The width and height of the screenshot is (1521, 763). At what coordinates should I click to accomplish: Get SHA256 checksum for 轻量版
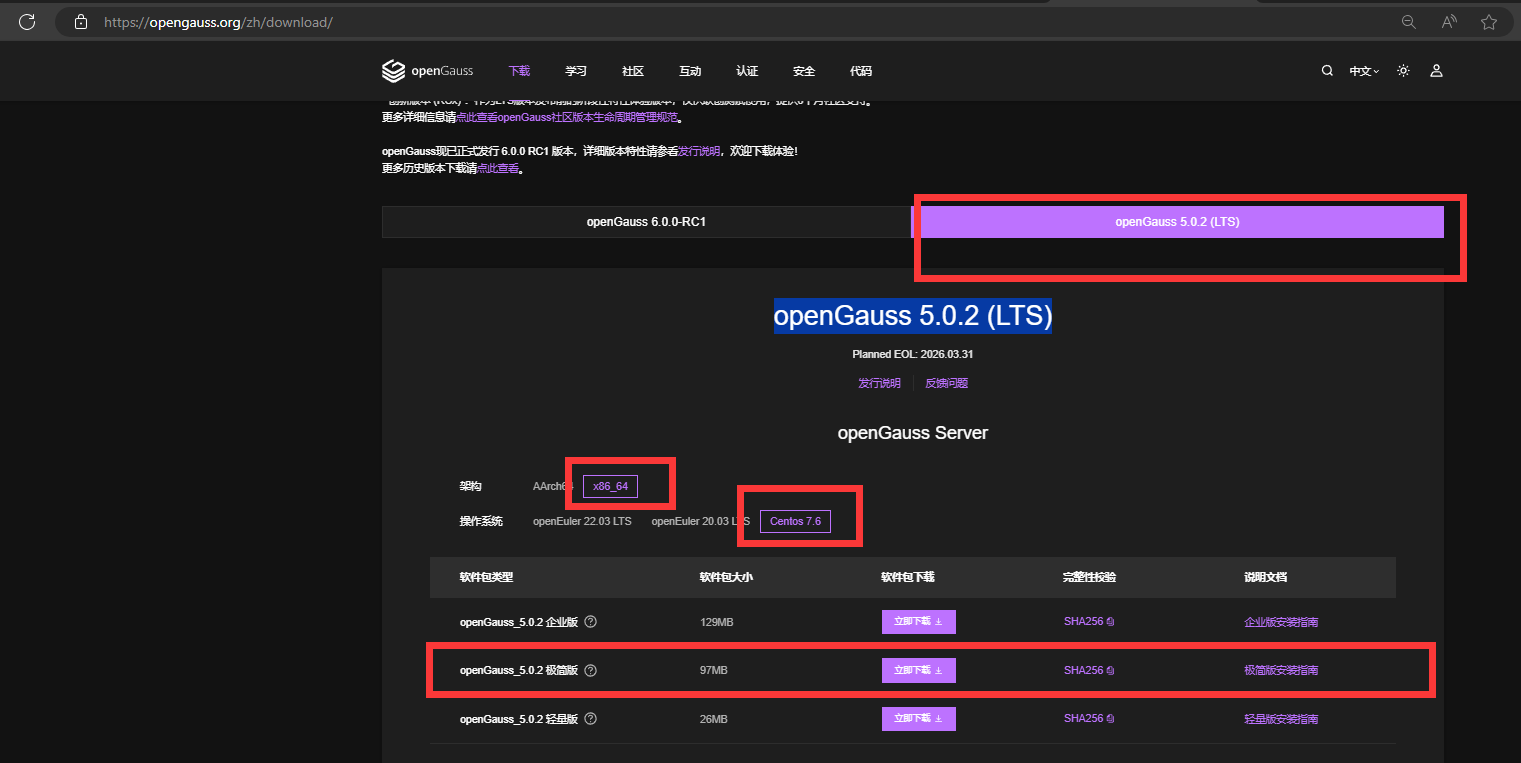pos(1089,719)
